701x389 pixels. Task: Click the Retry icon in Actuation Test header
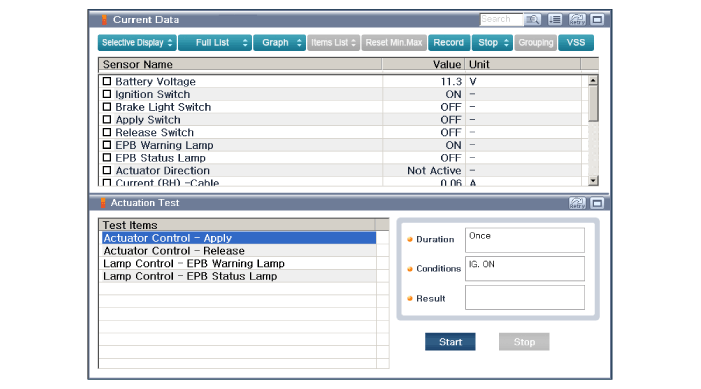point(577,203)
